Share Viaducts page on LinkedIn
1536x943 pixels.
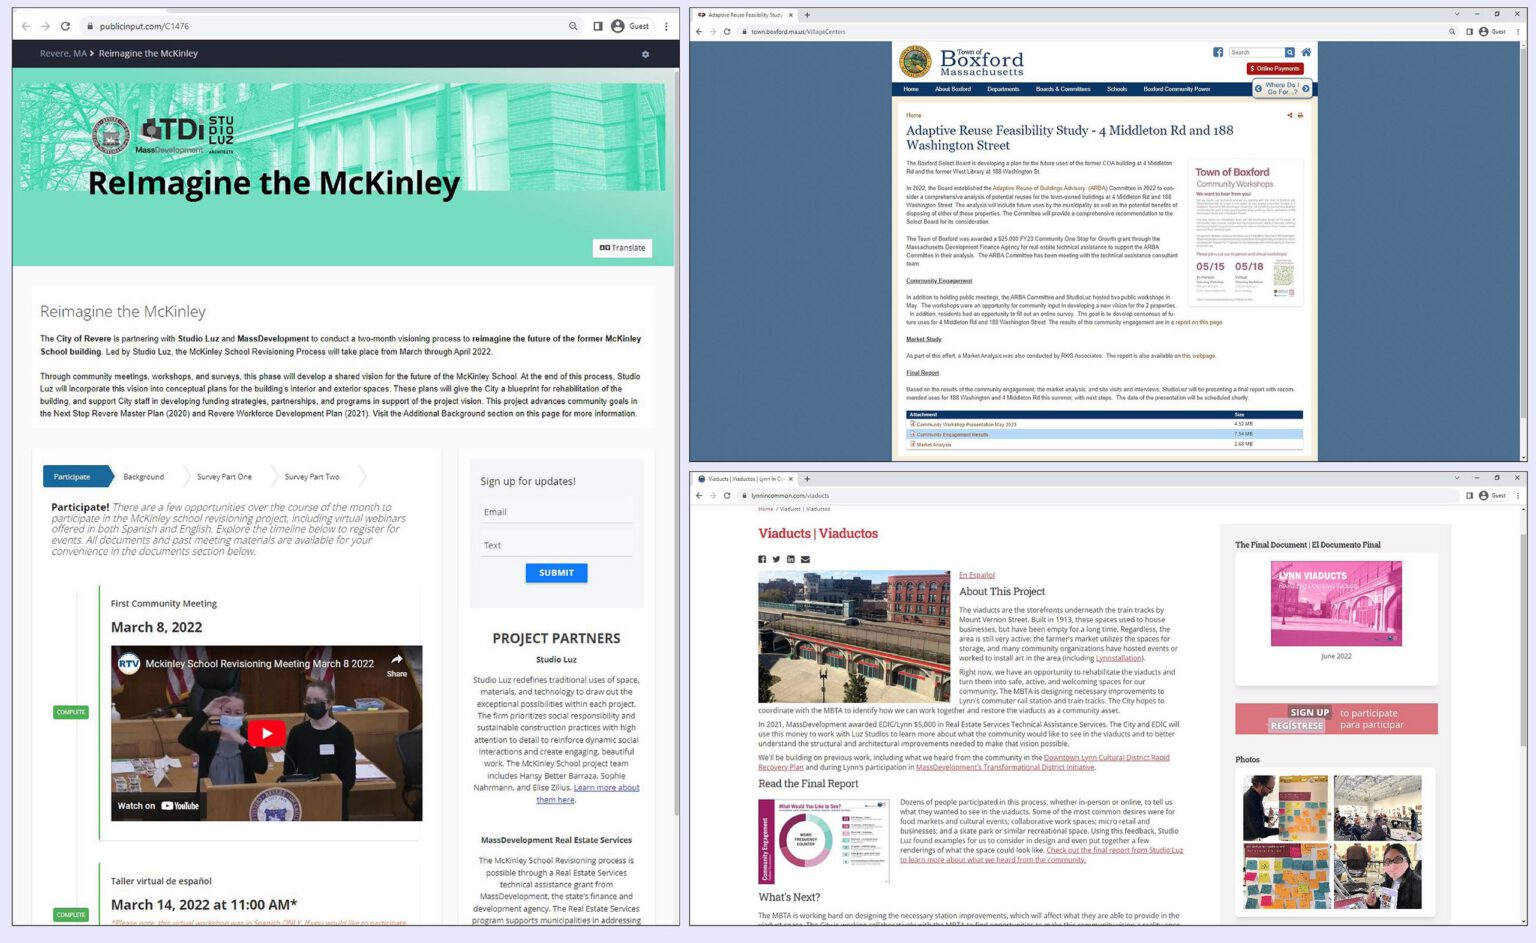pos(790,559)
